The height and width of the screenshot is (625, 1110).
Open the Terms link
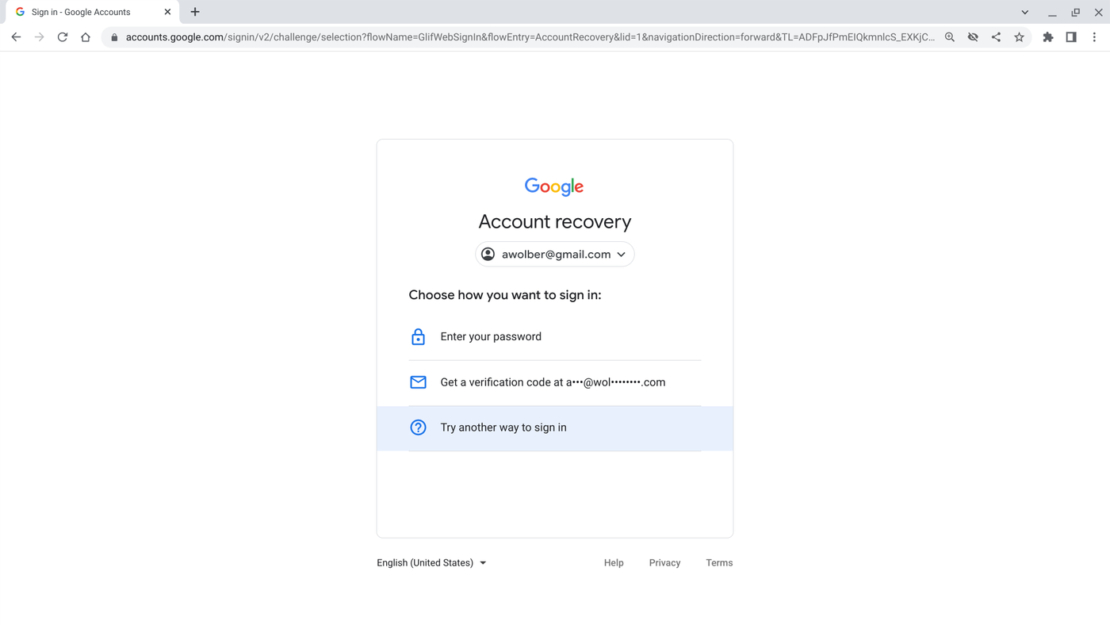pos(719,563)
